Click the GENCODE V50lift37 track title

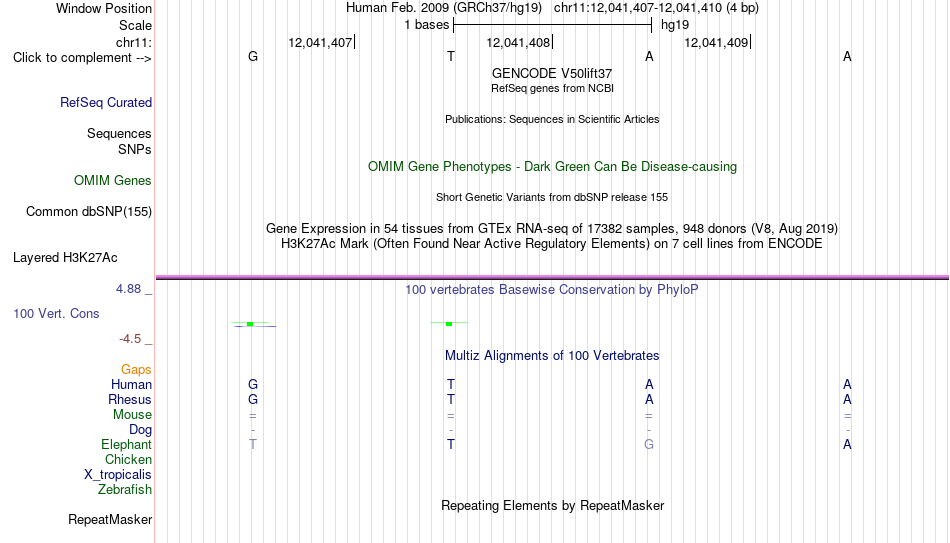tap(552, 73)
